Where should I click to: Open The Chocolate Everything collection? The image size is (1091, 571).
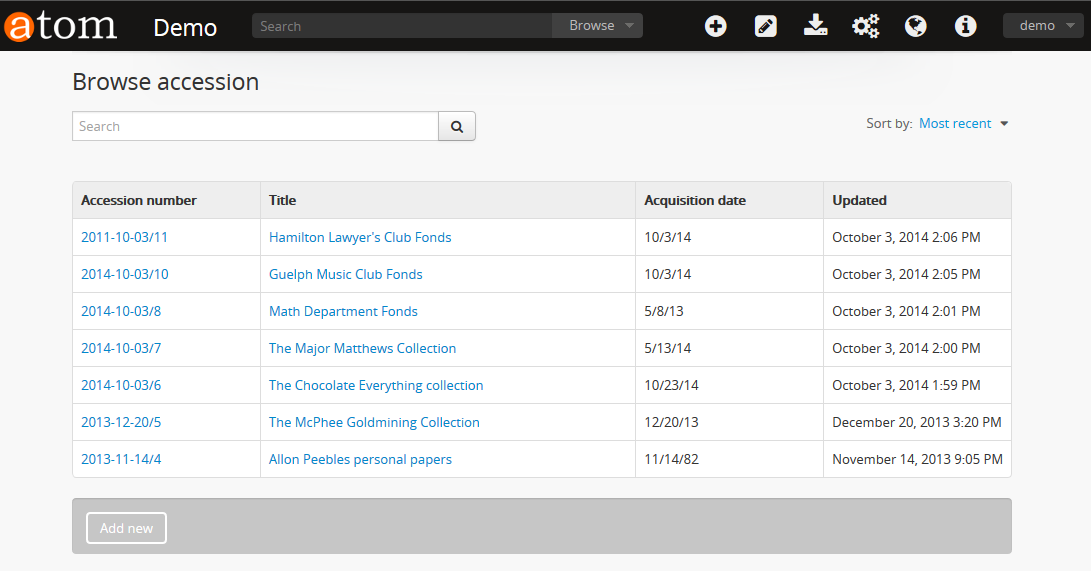(x=376, y=386)
